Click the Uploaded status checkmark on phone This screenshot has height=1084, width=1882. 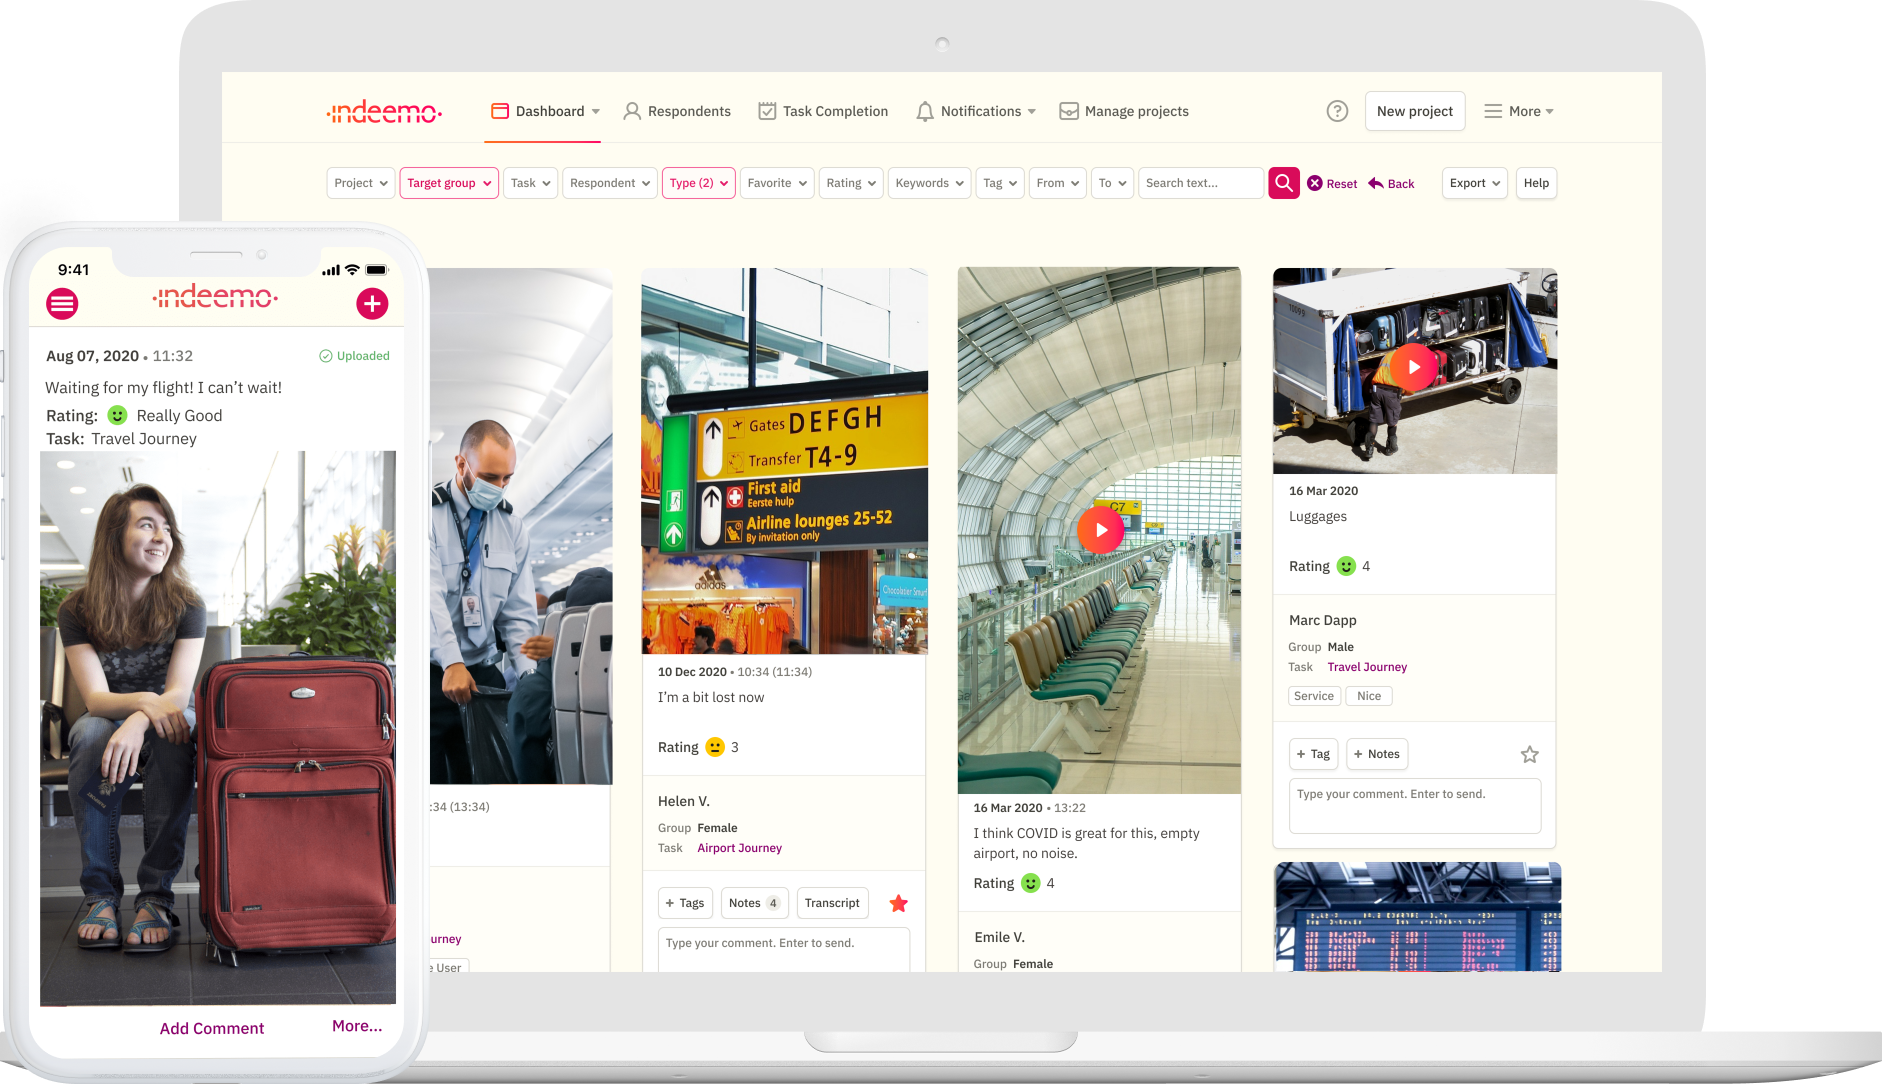[x=325, y=356]
